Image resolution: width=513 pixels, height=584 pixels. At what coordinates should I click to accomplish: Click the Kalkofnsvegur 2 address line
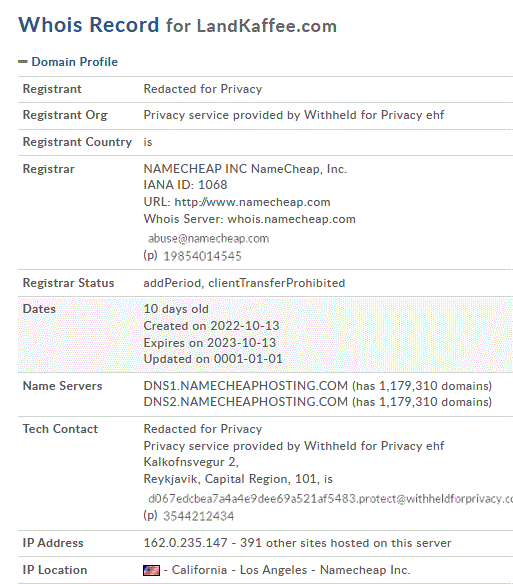click(191, 462)
